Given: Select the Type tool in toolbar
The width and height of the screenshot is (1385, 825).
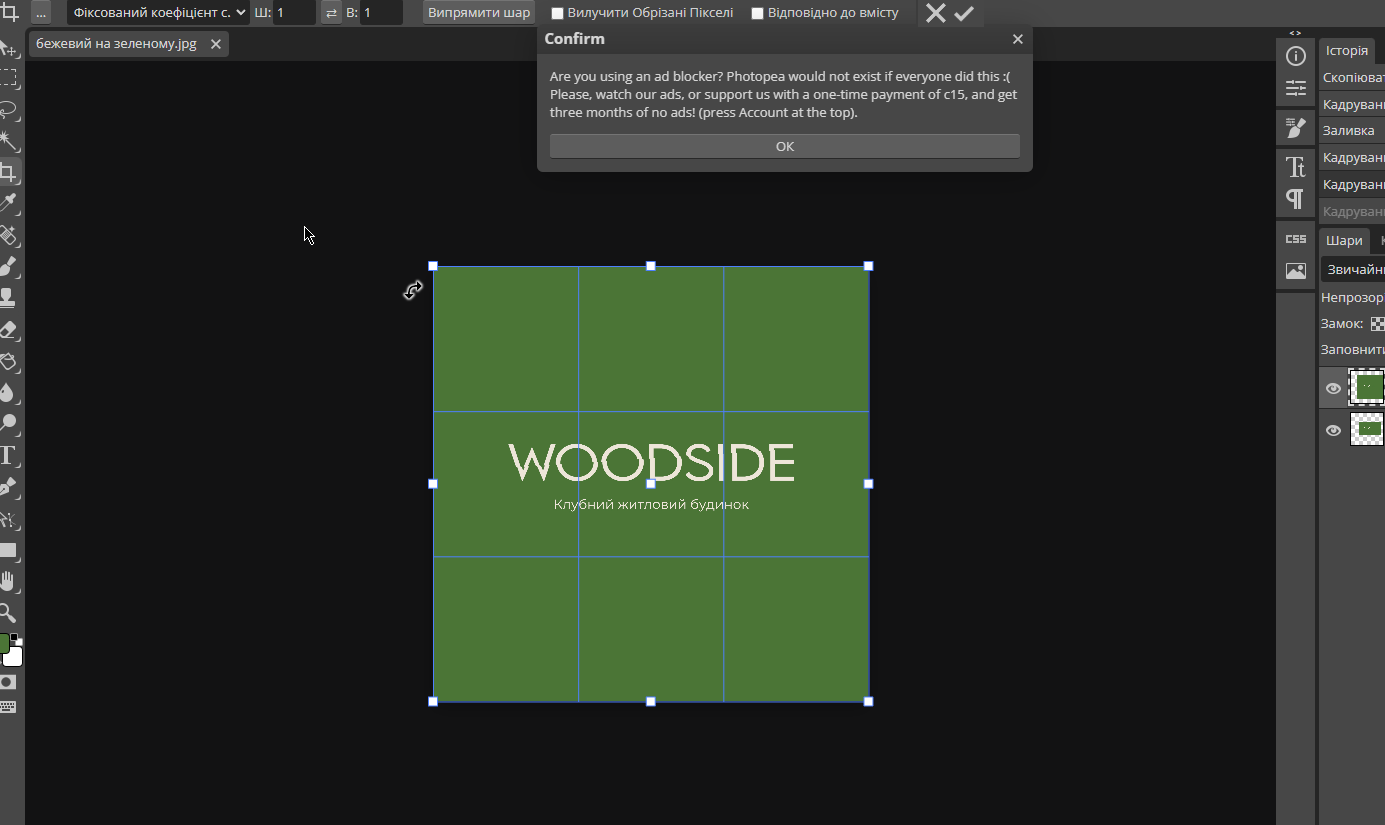Looking at the screenshot, I should 8,456.
